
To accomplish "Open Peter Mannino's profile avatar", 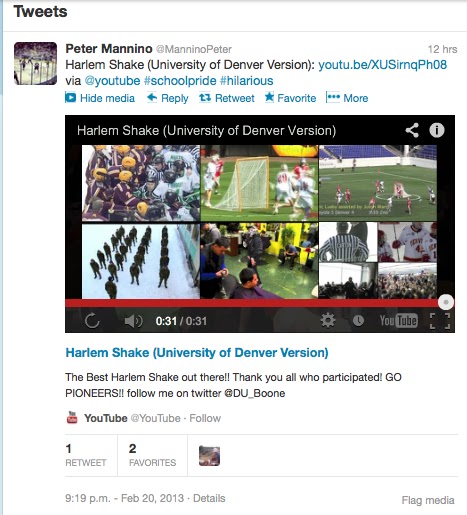I will tap(35, 63).
